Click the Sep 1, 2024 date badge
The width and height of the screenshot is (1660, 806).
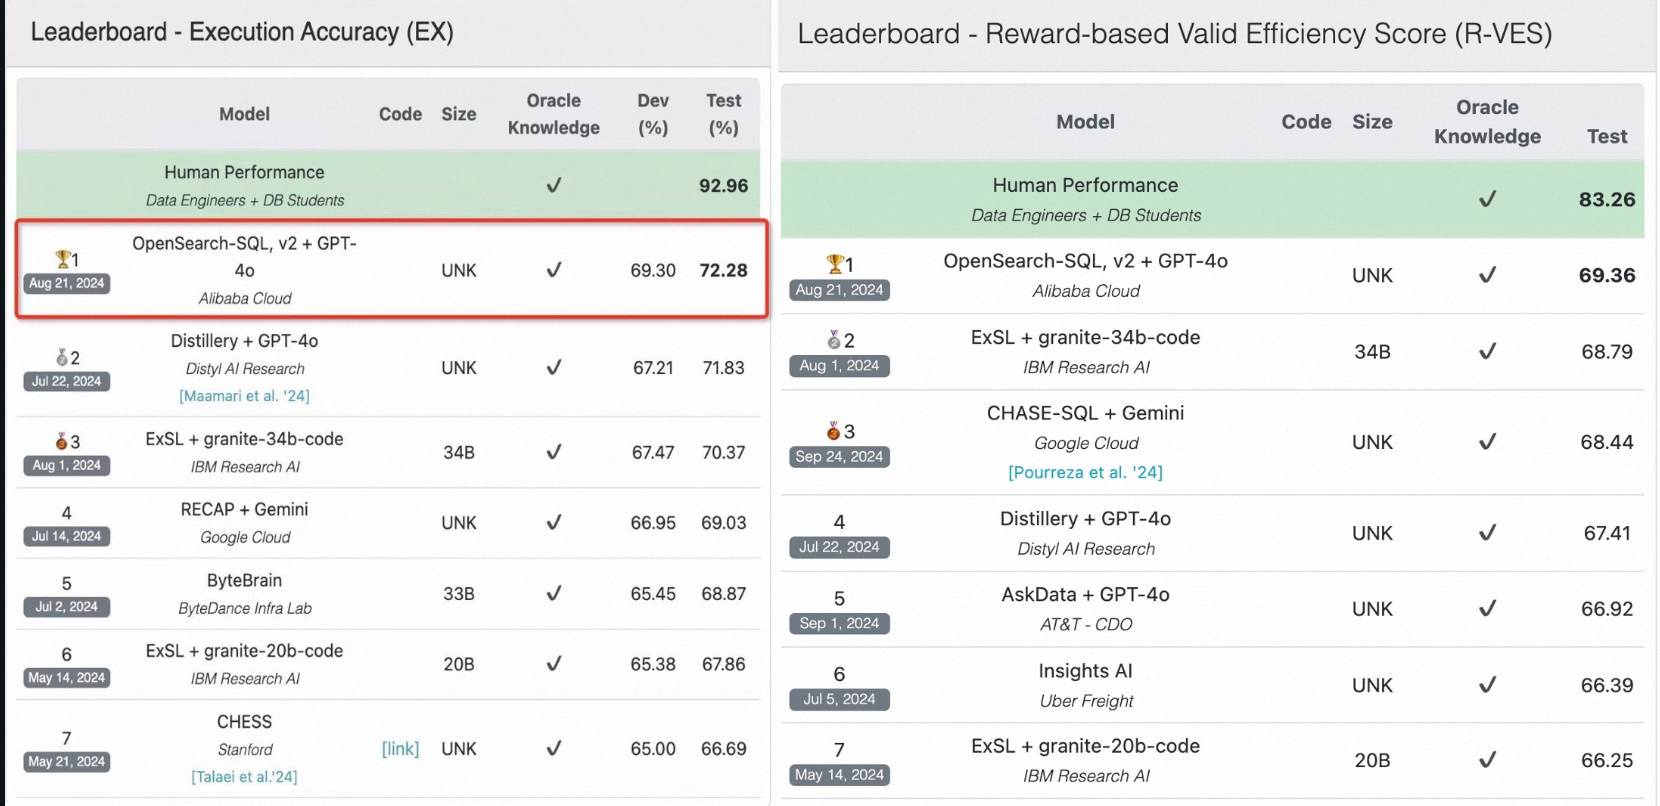click(839, 623)
